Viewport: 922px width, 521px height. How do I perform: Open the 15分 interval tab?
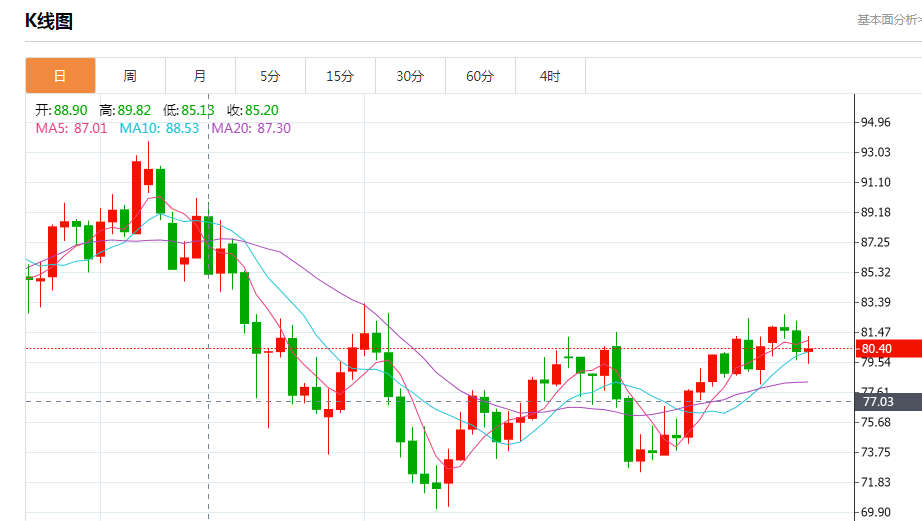tap(340, 76)
